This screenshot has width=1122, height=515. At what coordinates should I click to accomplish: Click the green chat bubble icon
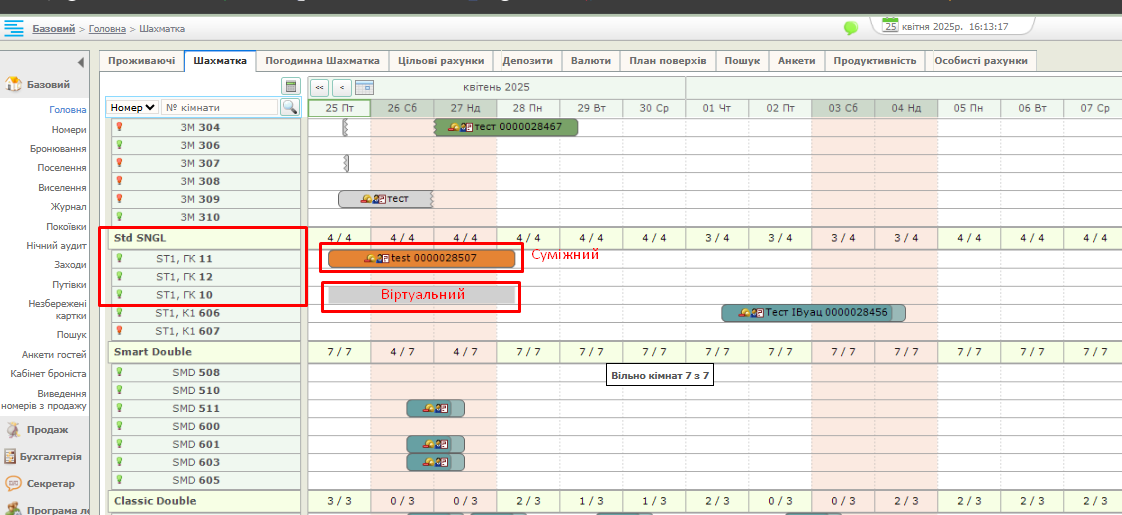[x=851, y=28]
